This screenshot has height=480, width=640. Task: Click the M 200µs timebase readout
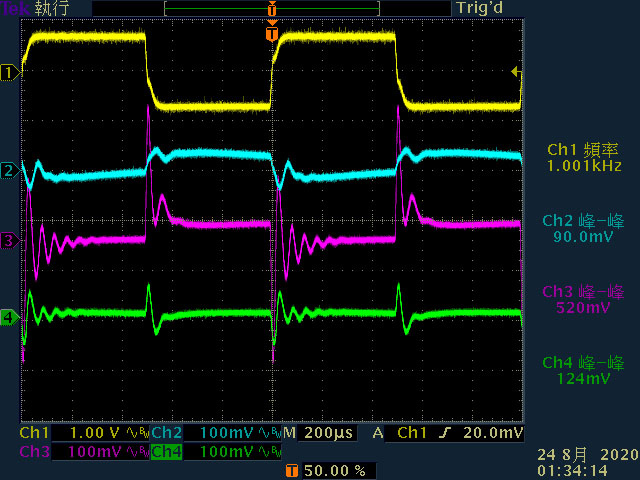[318, 433]
